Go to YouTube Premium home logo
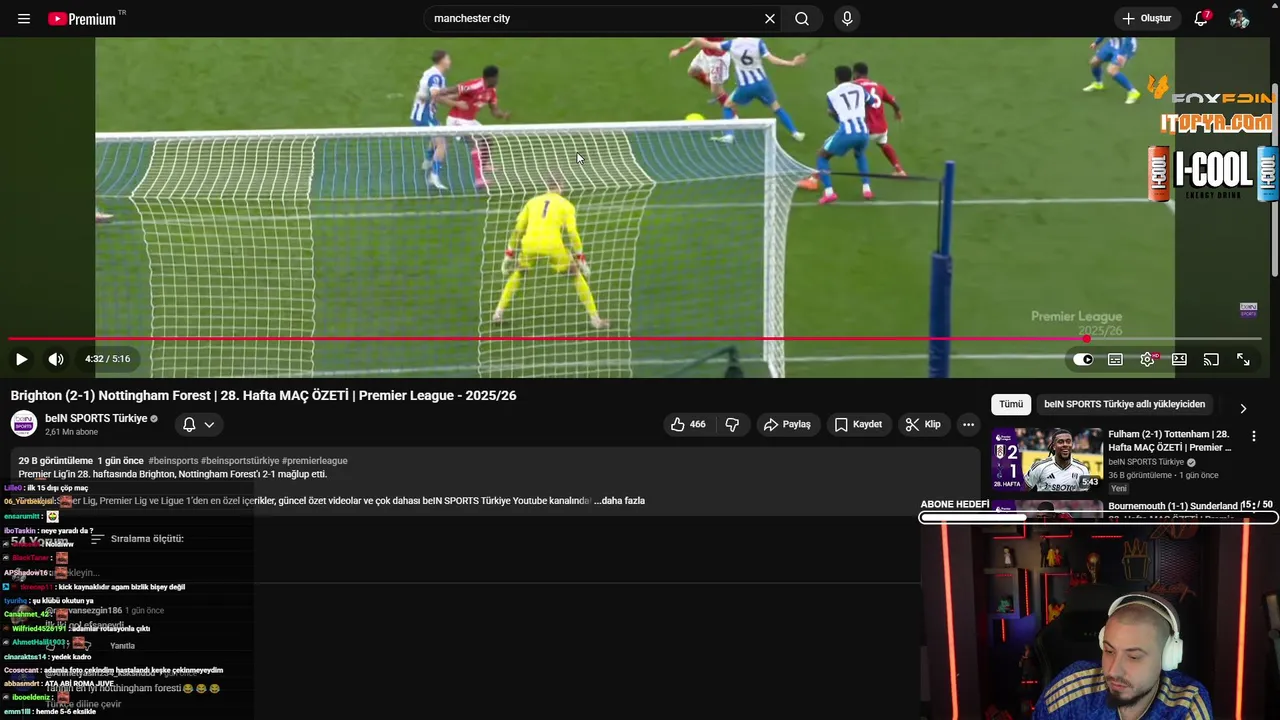The image size is (1280, 720). (x=82, y=19)
